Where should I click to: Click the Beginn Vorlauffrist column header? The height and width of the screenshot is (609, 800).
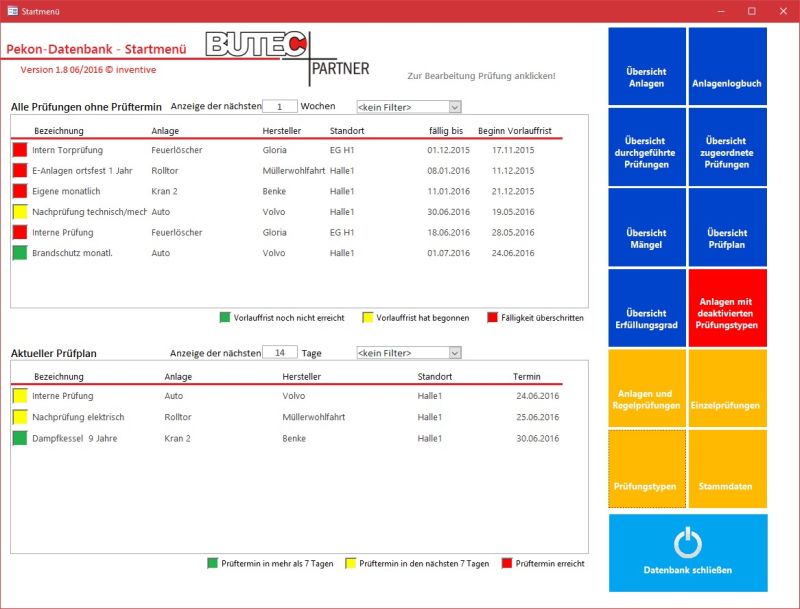point(515,131)
